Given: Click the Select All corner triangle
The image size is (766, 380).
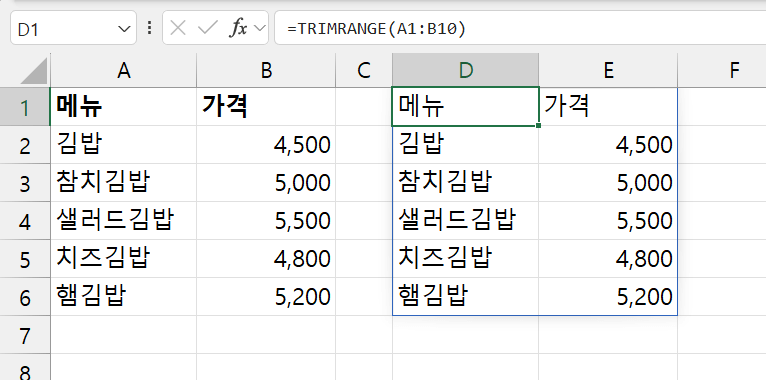Looking at the screenshot, I should [x=34, y=71].
